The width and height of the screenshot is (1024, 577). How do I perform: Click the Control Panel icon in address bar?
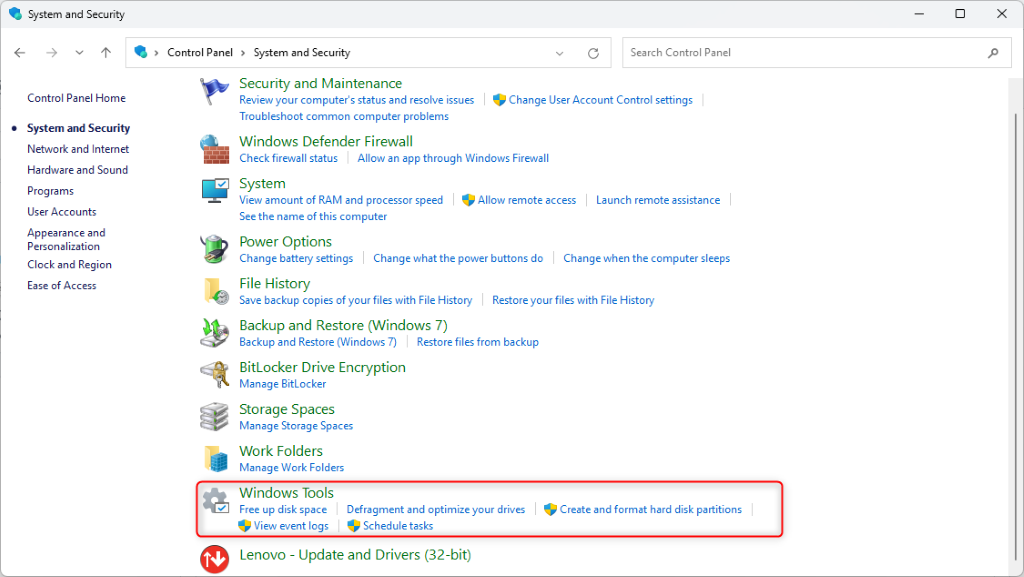(x=140, y=52)
